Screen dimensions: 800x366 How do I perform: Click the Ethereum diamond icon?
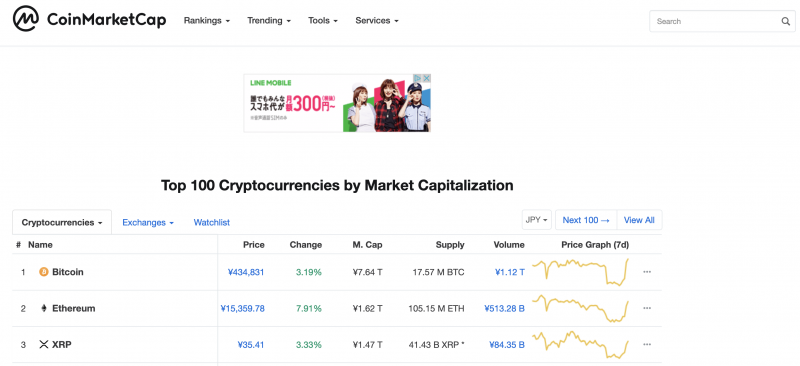tap(44, 308)
